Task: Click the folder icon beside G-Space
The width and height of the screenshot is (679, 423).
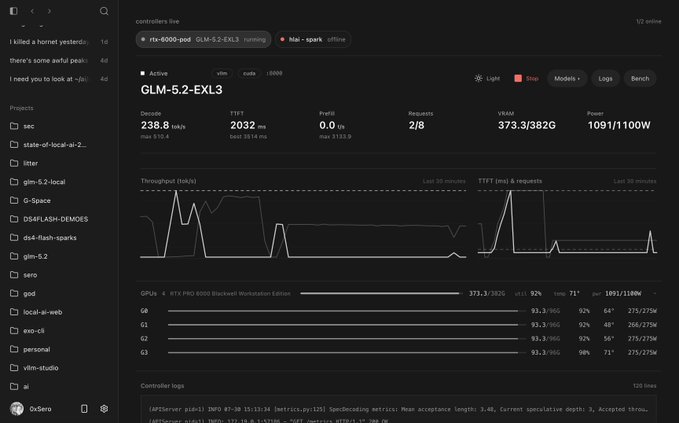Action: pos(14,200)
